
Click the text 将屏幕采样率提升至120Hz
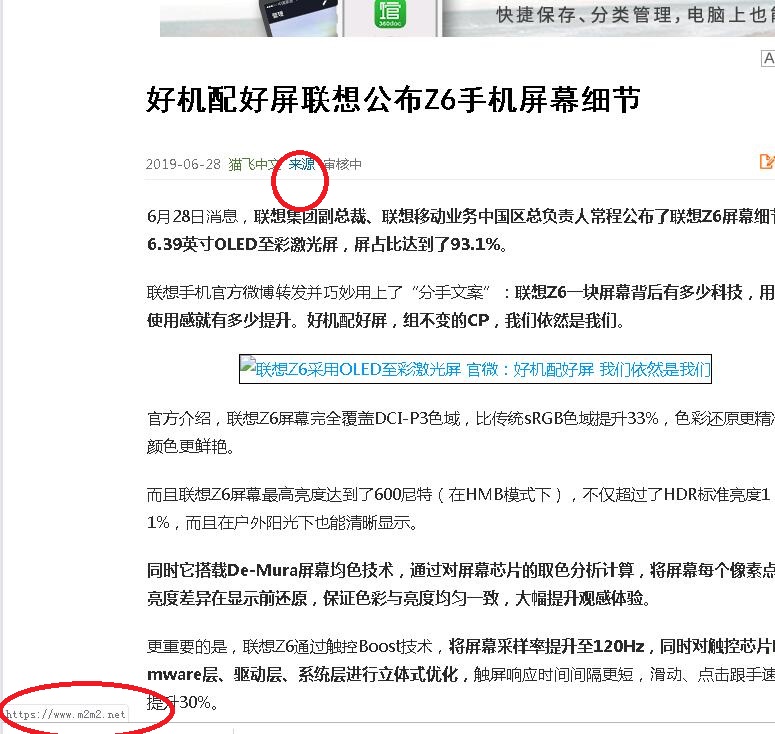(547, 646)
